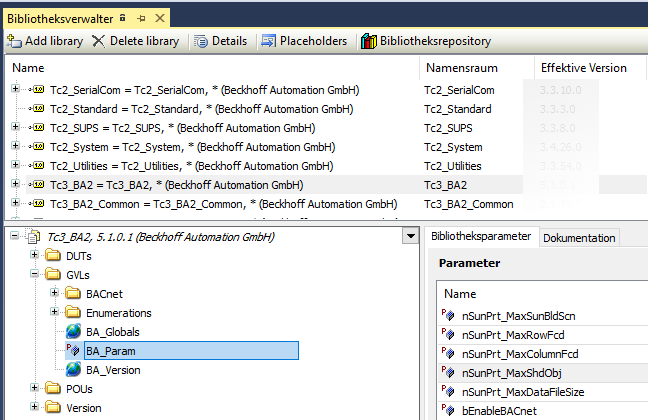Click the BA_Param parameter list icon

(73, 350)
